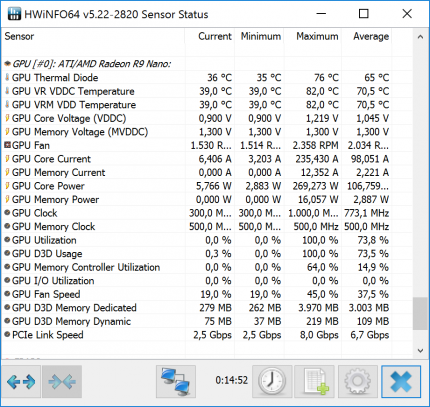Select the GPU D3D Memory Dynamic label
Viewport: 430px width, 407px height.
coord(71,321)
